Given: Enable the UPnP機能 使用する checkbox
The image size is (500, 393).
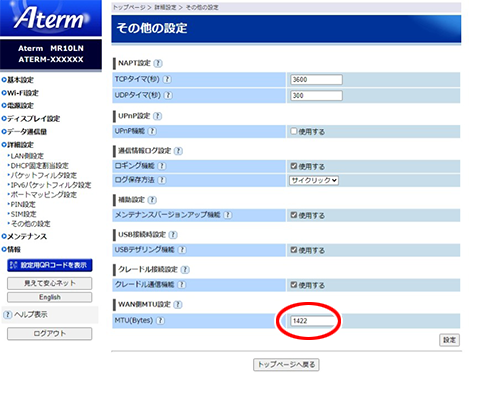Looking at the screenshot, I should 294,131.
